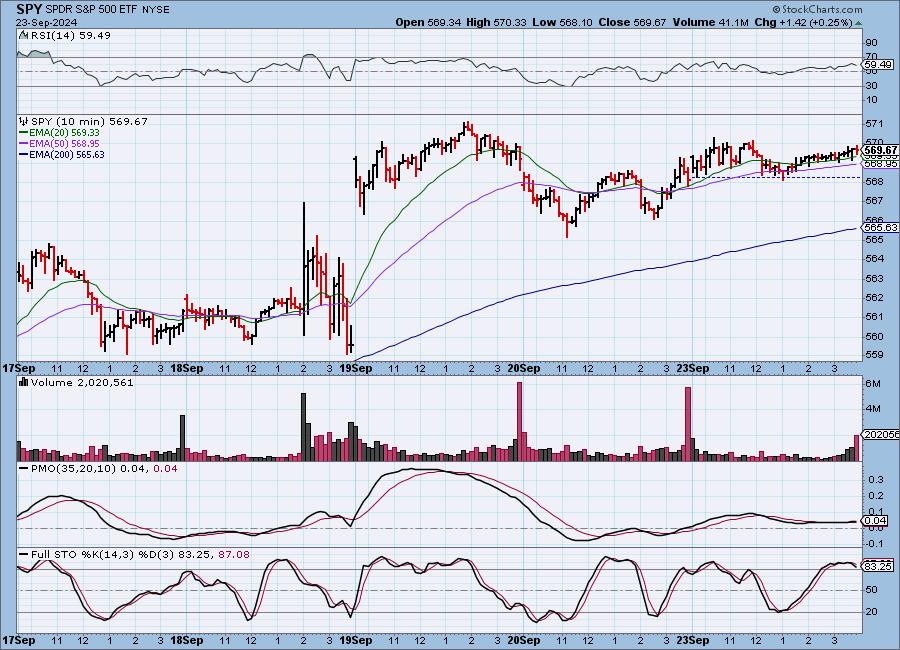The height and width of the screenshot is (650, 900).
Task: Click the tallest volume bar at the 20Sep open
Action: 519,421
